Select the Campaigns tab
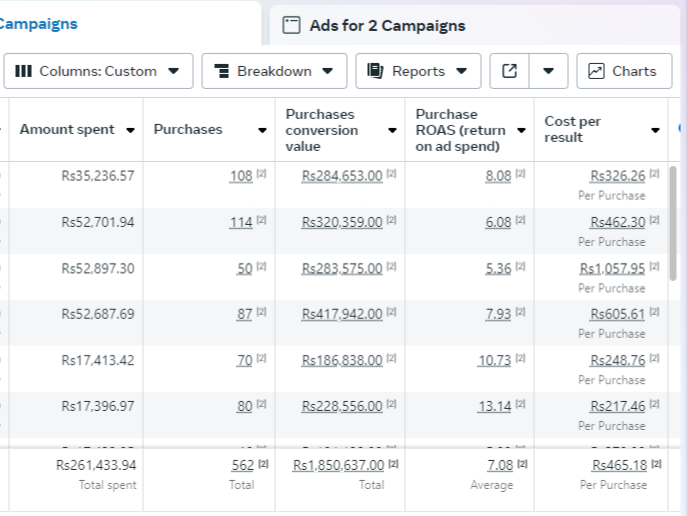The width and height of the screenshot is (688, 516). point(40,23)
